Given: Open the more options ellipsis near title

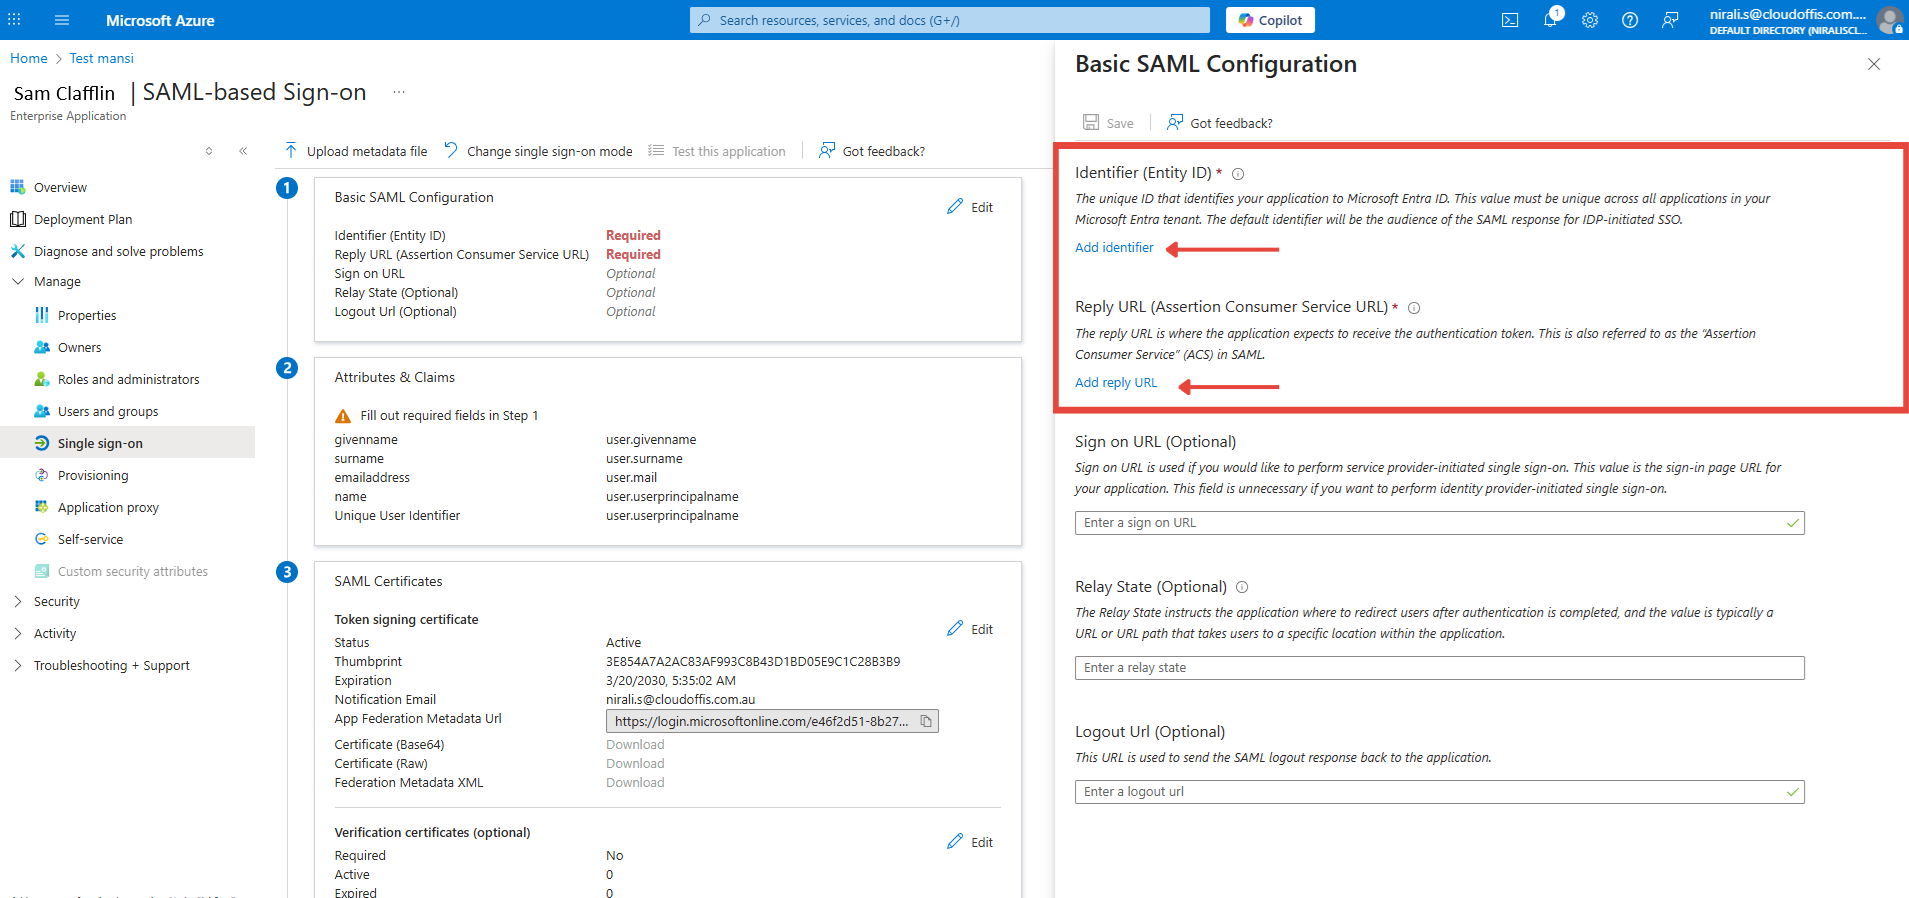Looking at the screenshot, I should pos(399,92).
